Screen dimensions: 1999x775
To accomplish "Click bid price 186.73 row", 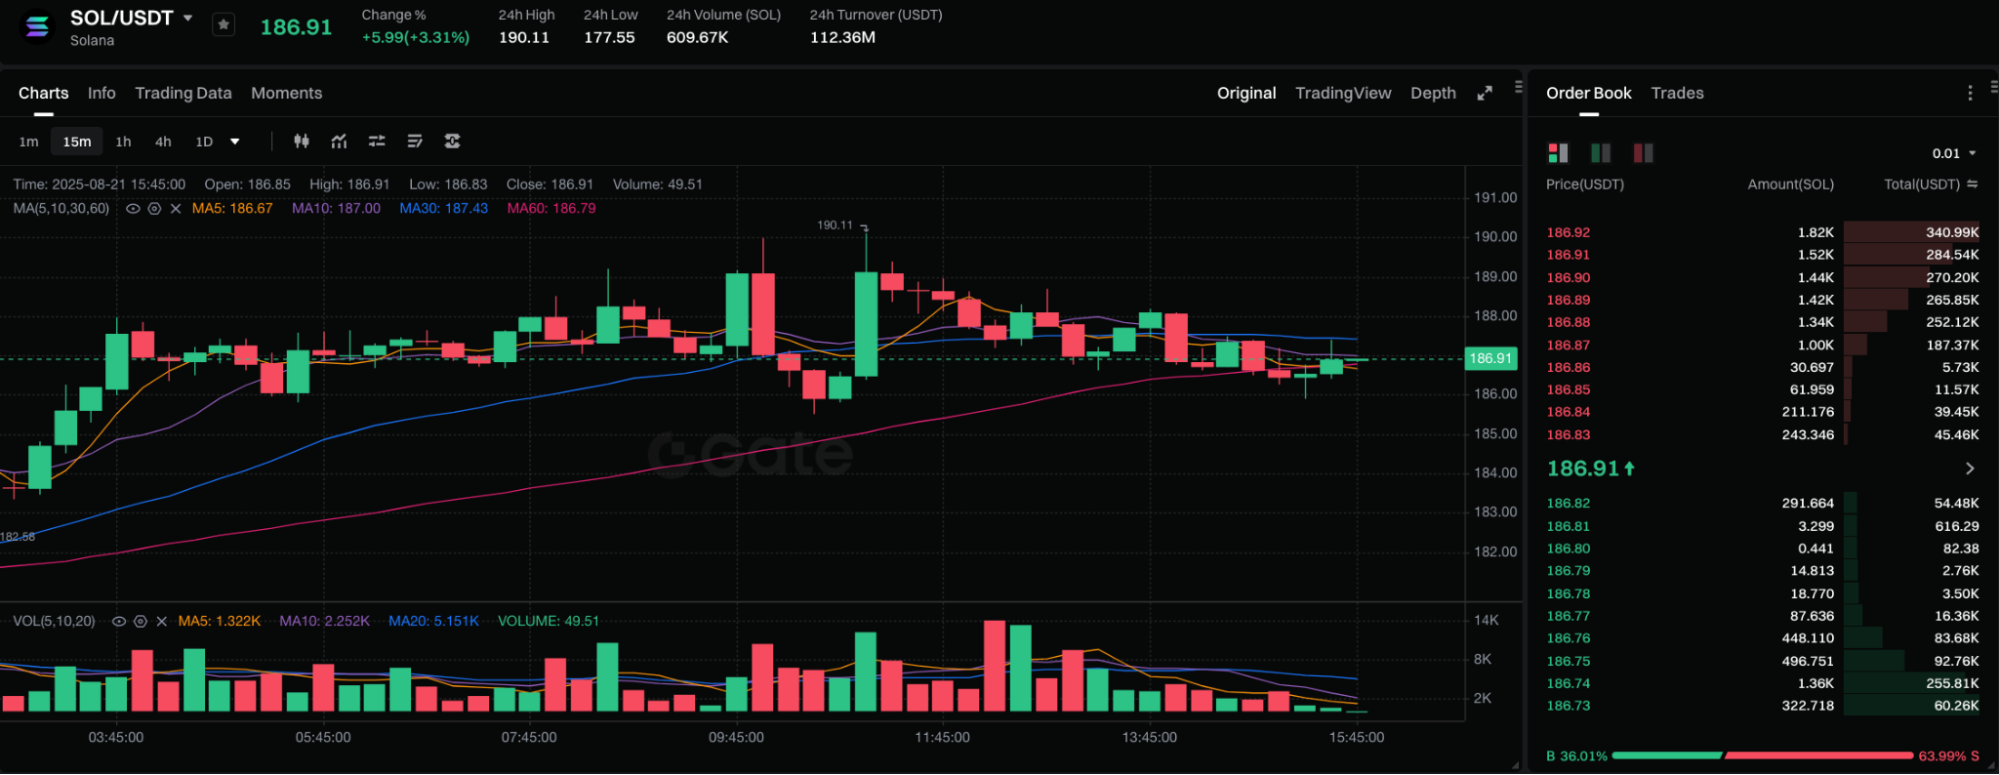I will (x=1762, y=705).
